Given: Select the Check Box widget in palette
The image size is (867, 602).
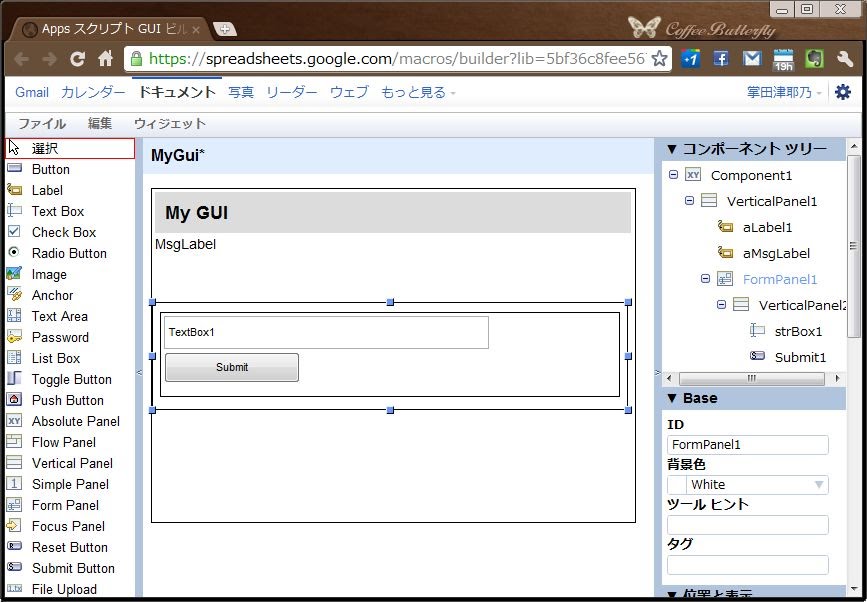Looking at the screenshot, I should click(x=64, y=232).
